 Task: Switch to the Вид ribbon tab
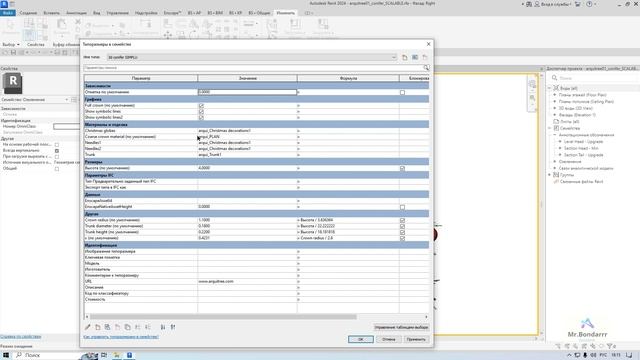click(96, 13)
